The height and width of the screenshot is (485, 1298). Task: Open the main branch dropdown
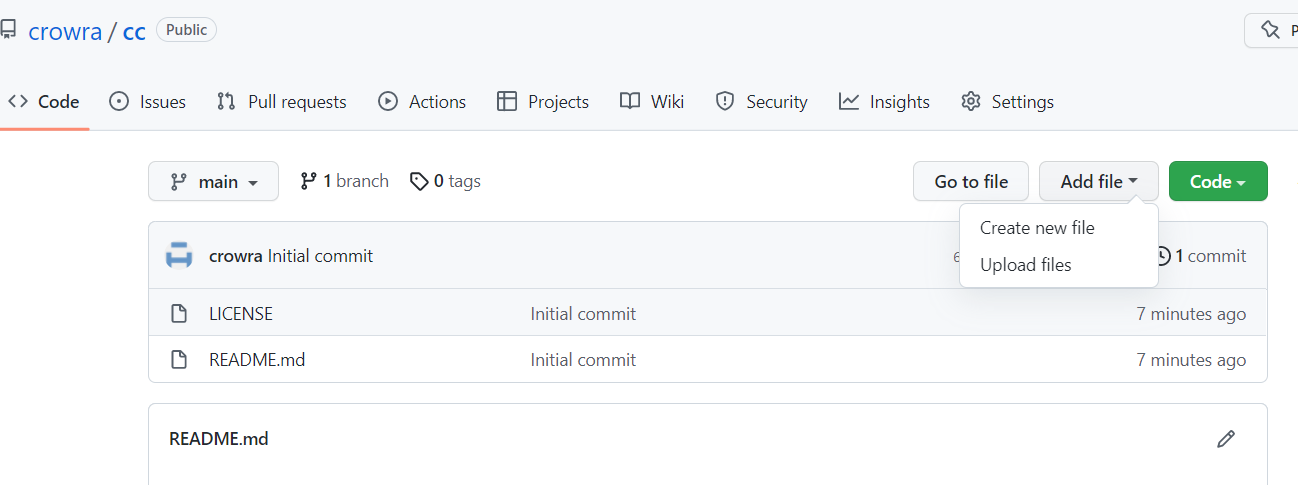[213, 182]
